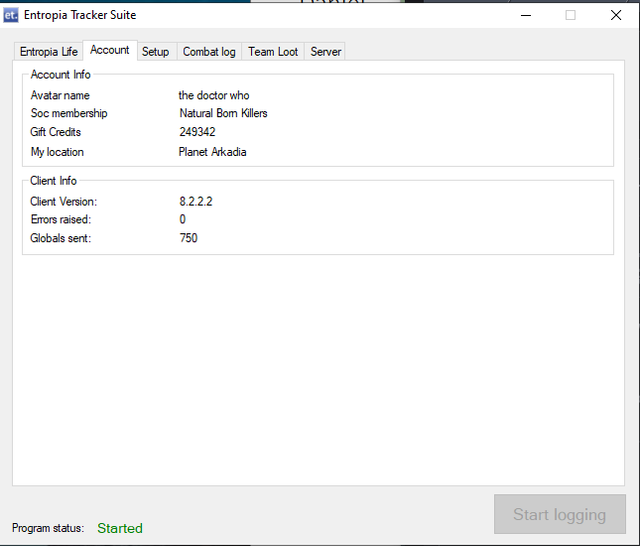This screenshot has width=640, height=546.
Task: Click the 'My location' label
Action: [57, 152]
